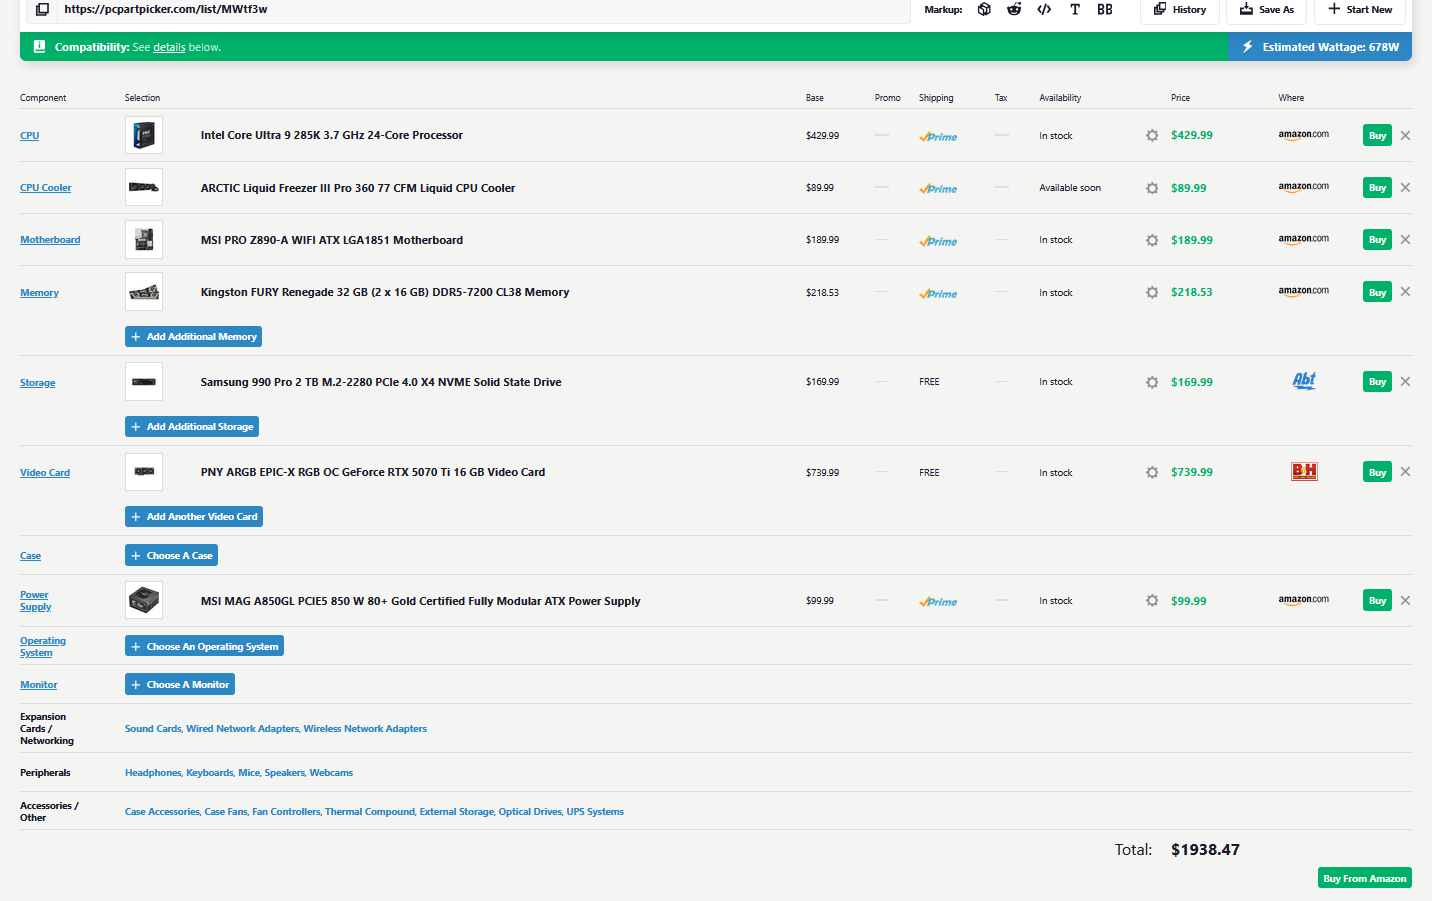Viewport: 1432px width, 901px height.
Task: Buy the Intel Core Ultra 9 CPU
Action: click(1377, 135)
